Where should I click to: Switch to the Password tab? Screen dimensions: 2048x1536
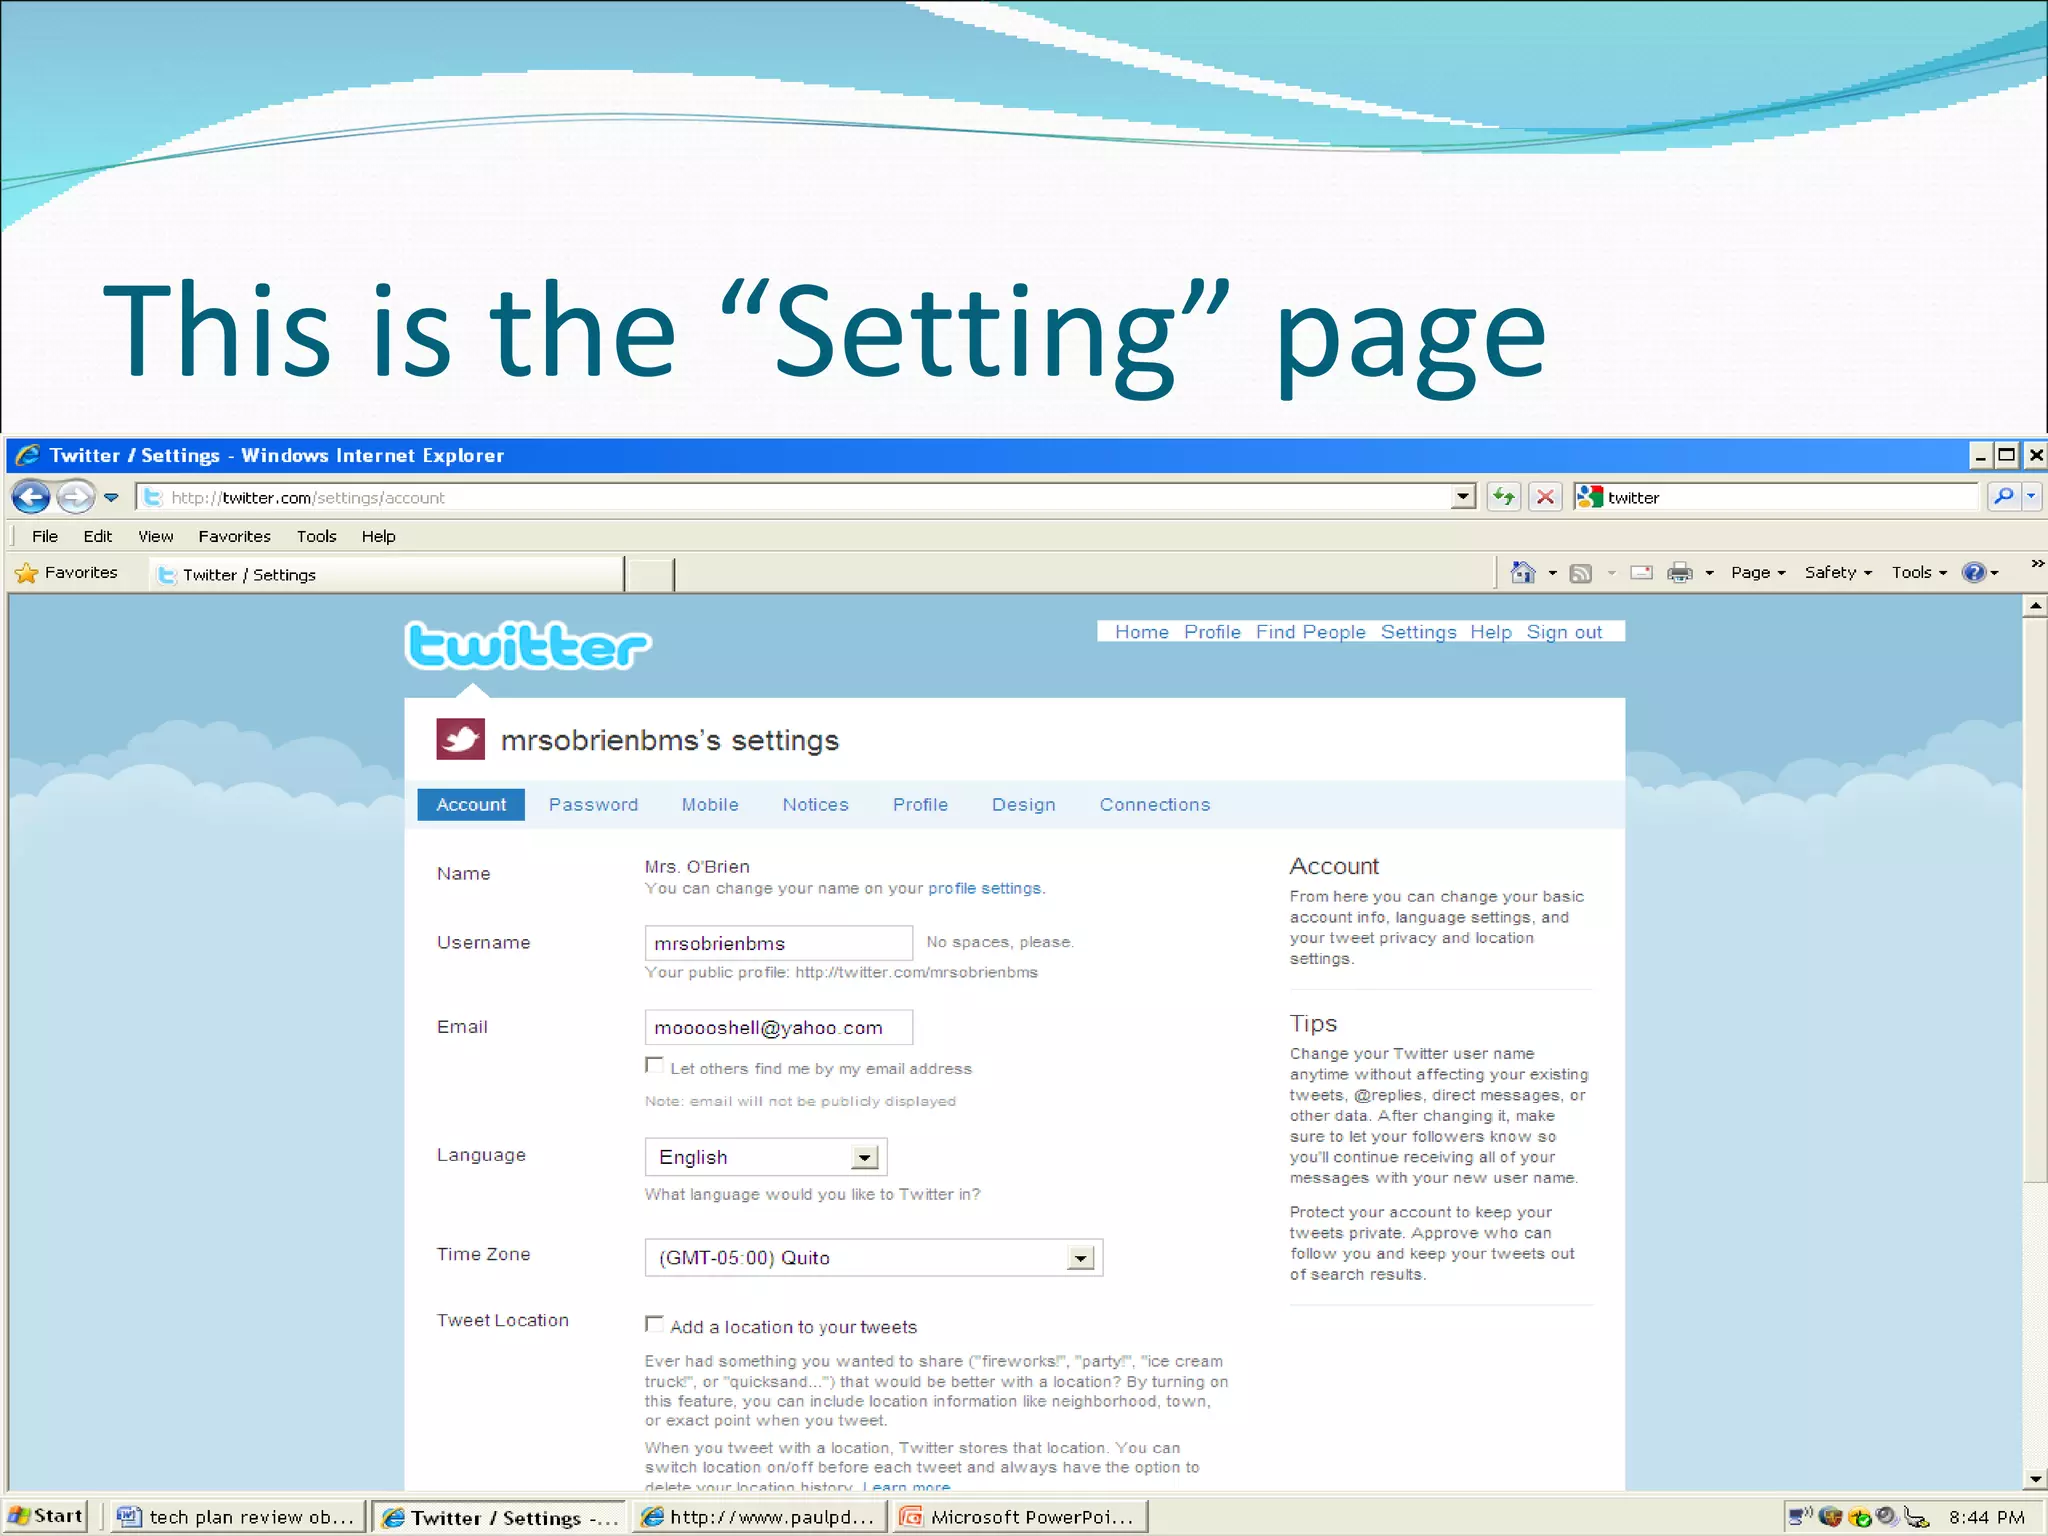[593, 805]
